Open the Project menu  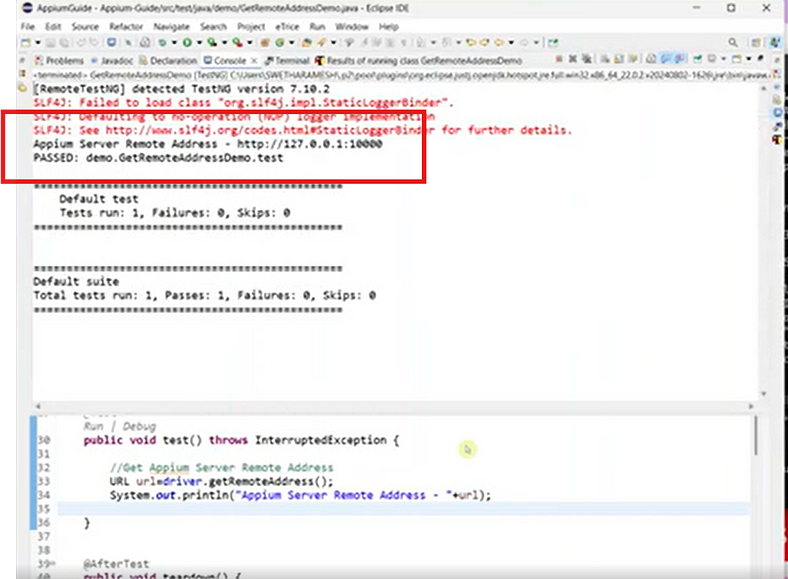pyautogui.click(x=251, y=27)
